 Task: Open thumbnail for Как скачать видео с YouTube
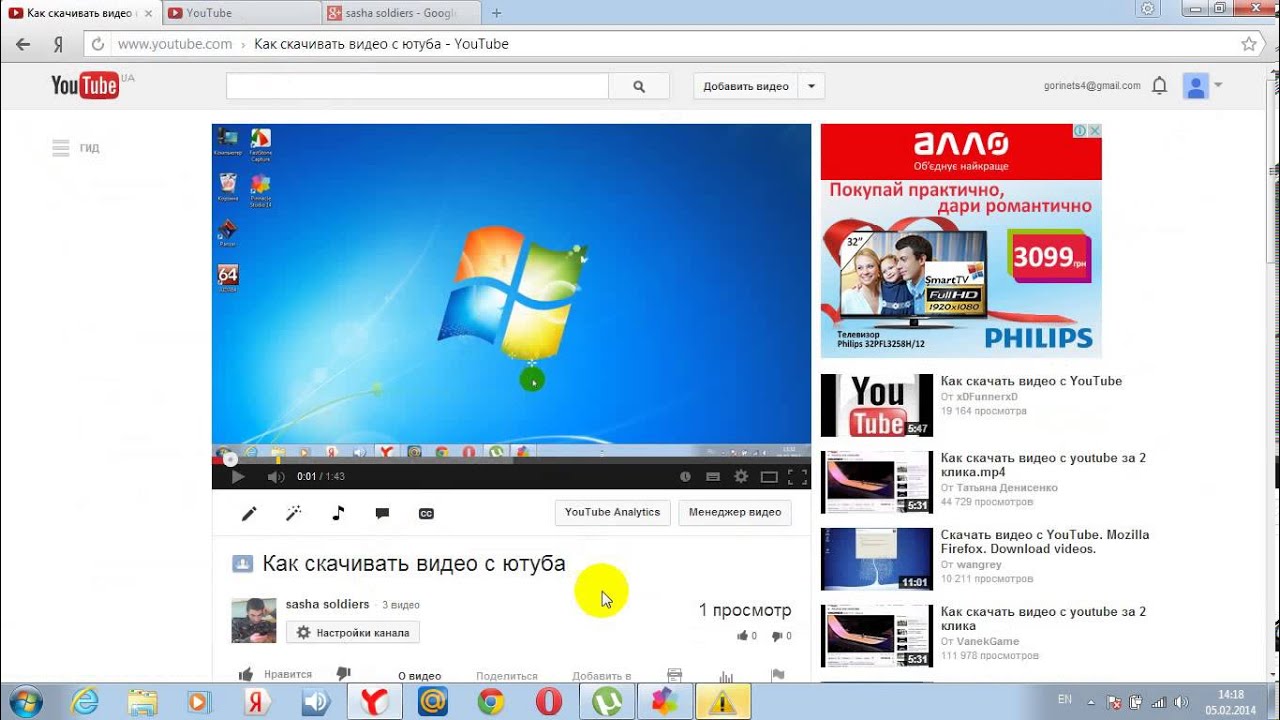coord(877,405)
